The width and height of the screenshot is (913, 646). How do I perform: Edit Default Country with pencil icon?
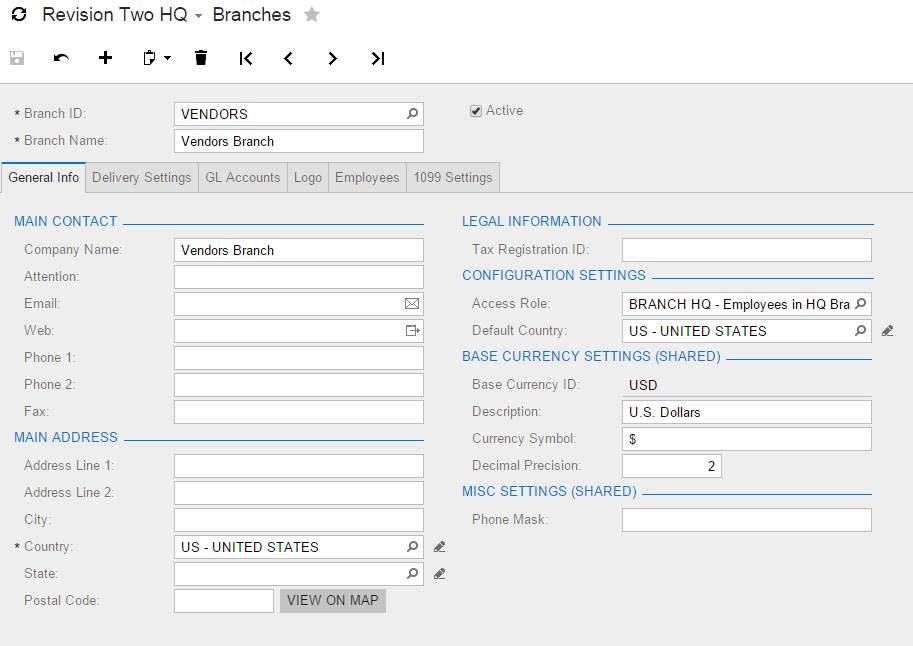[x=887, y=331]
